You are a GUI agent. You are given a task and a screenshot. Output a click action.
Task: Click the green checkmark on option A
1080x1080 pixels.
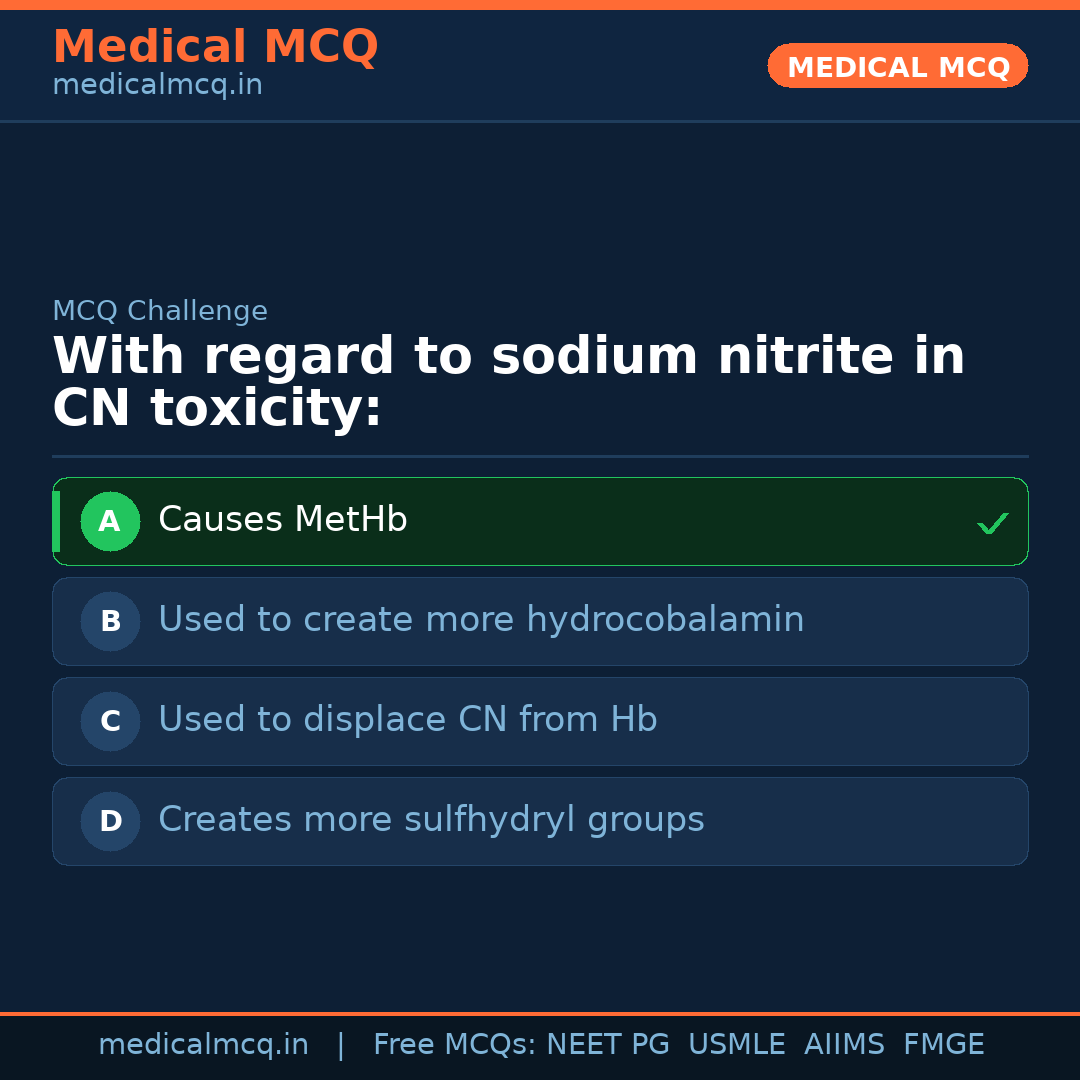992,523
